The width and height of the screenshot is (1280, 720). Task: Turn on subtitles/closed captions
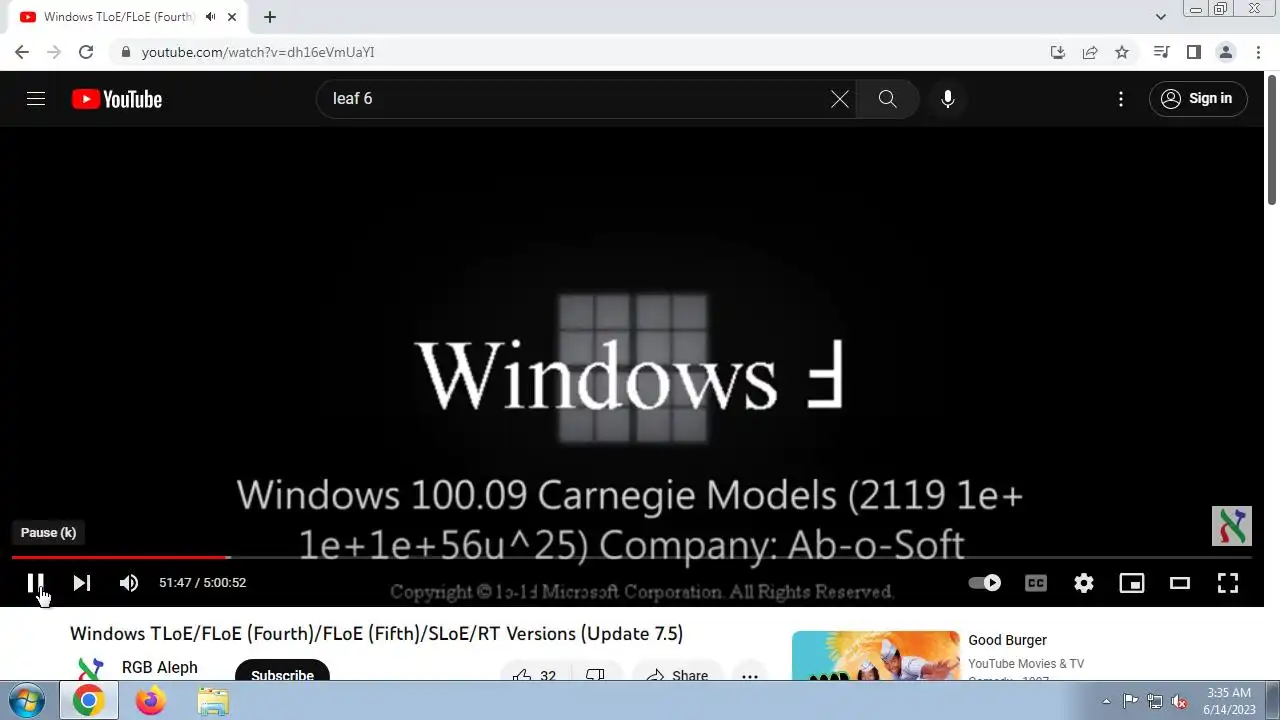click(1036, 583)
